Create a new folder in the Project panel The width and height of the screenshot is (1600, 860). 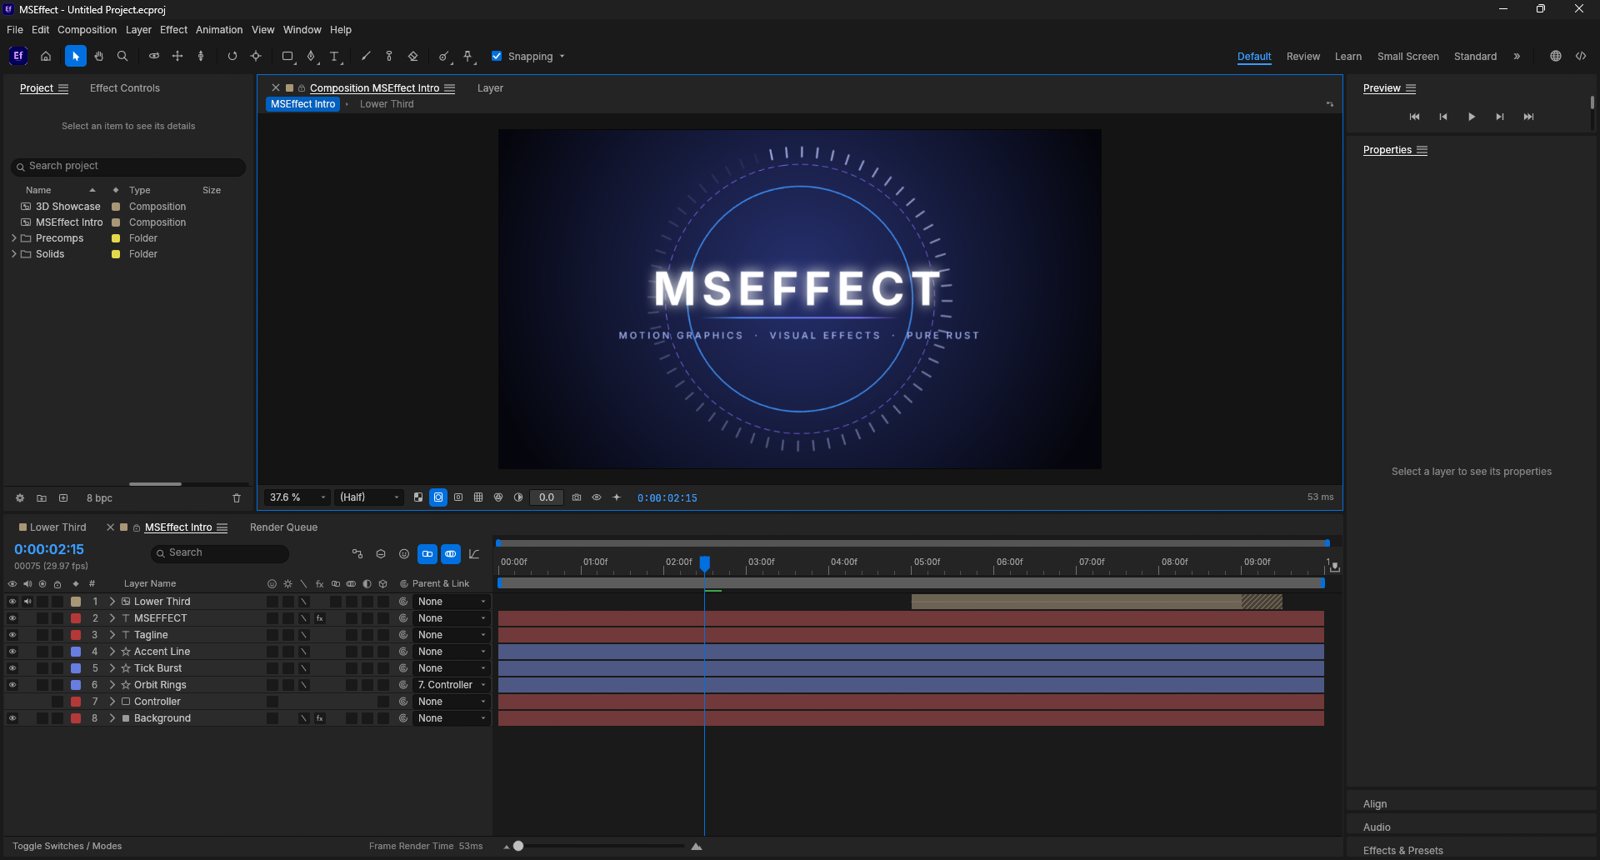click(x=41, y=498)
